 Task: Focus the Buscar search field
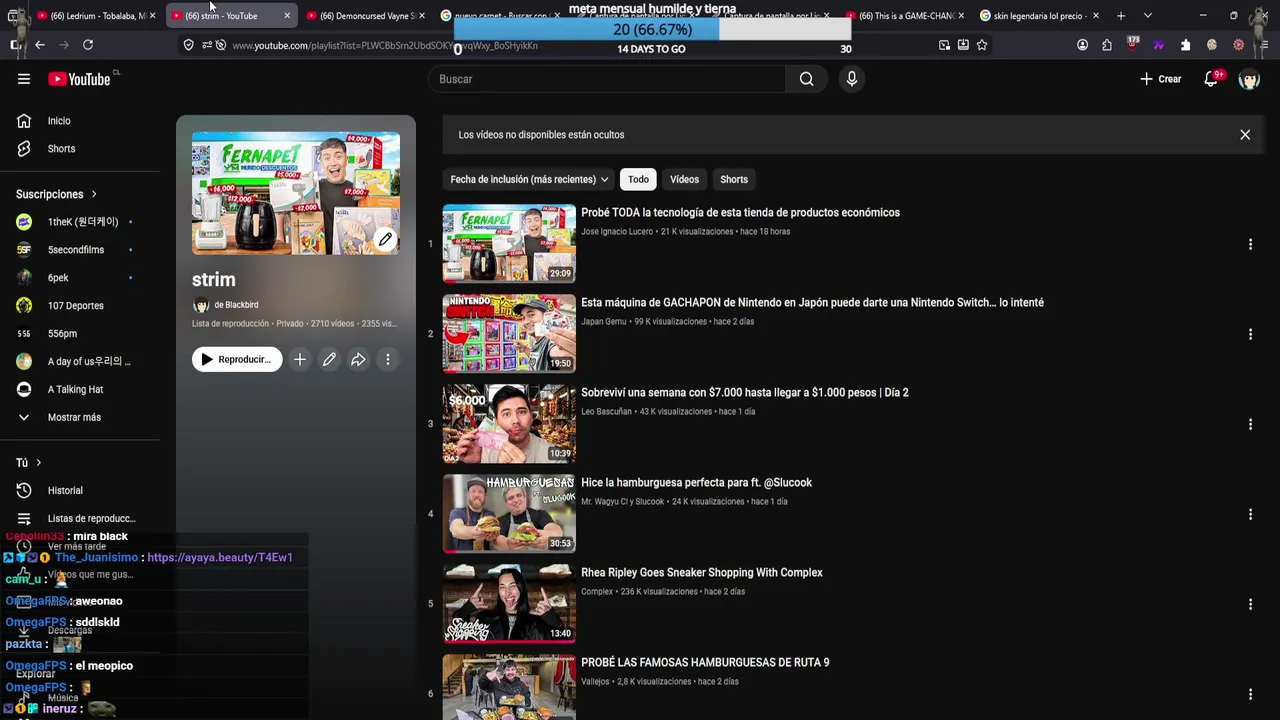click(x=607, y=79)
